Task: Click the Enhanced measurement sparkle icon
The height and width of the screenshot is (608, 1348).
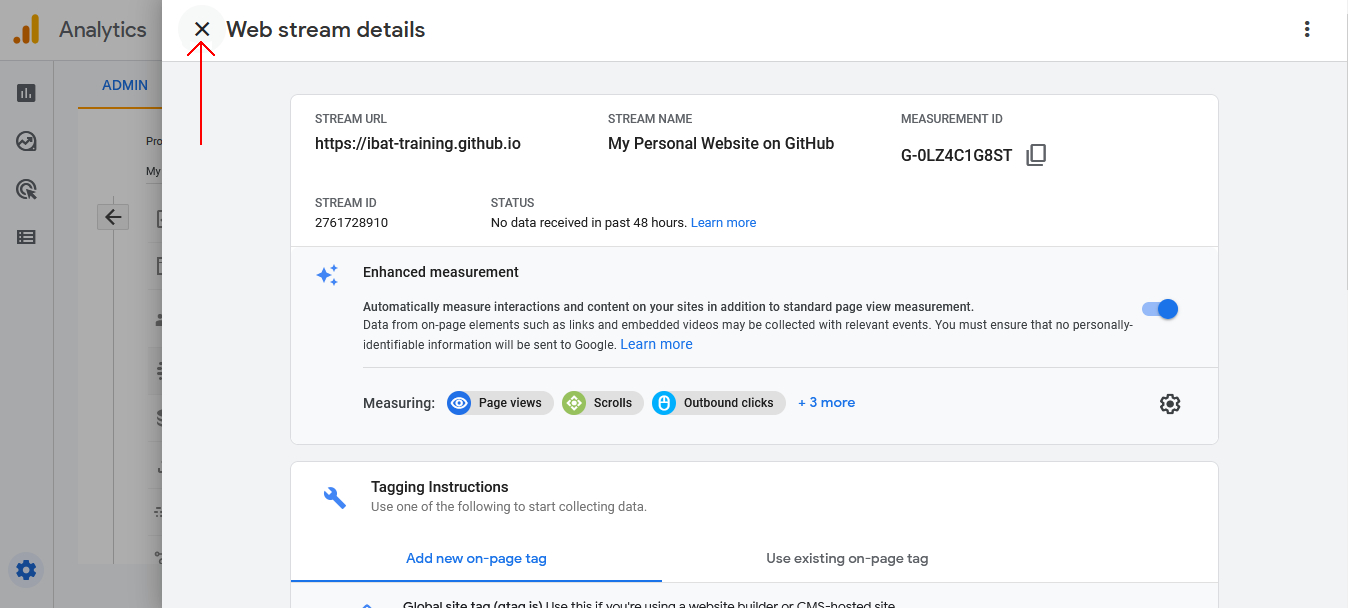Action: 327,276
